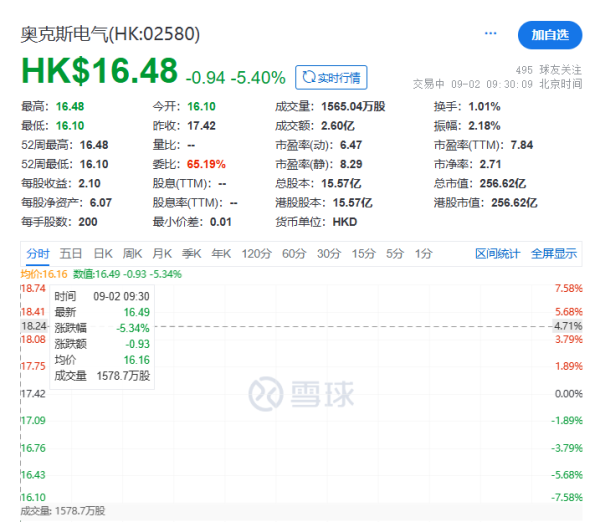Click chart axis label 18.74
Image resolution: width=600 pixels, height=522 pixels.
(33, 288)
